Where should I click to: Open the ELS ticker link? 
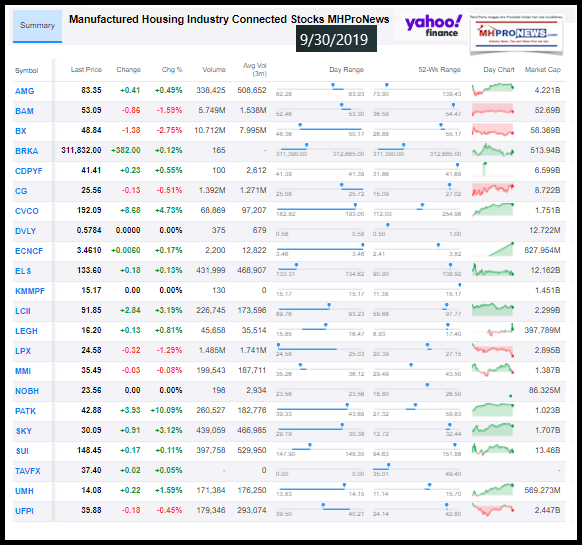click(23, 271)
